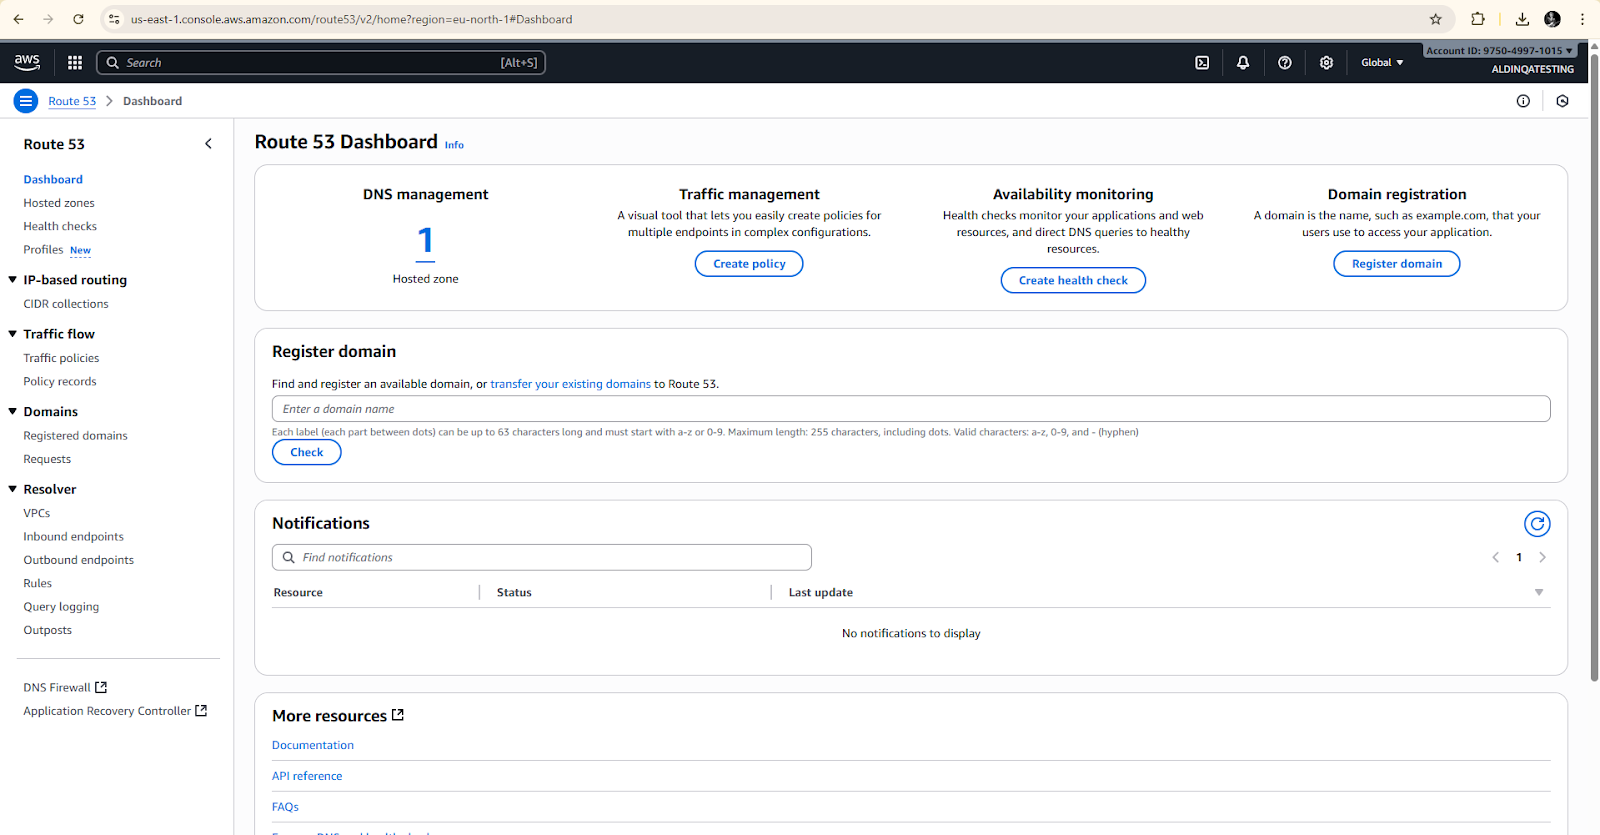The width and height of the screenshot is (1600, 835).
Task: Open the Global region dropdown
Action: coord(1382,63)
